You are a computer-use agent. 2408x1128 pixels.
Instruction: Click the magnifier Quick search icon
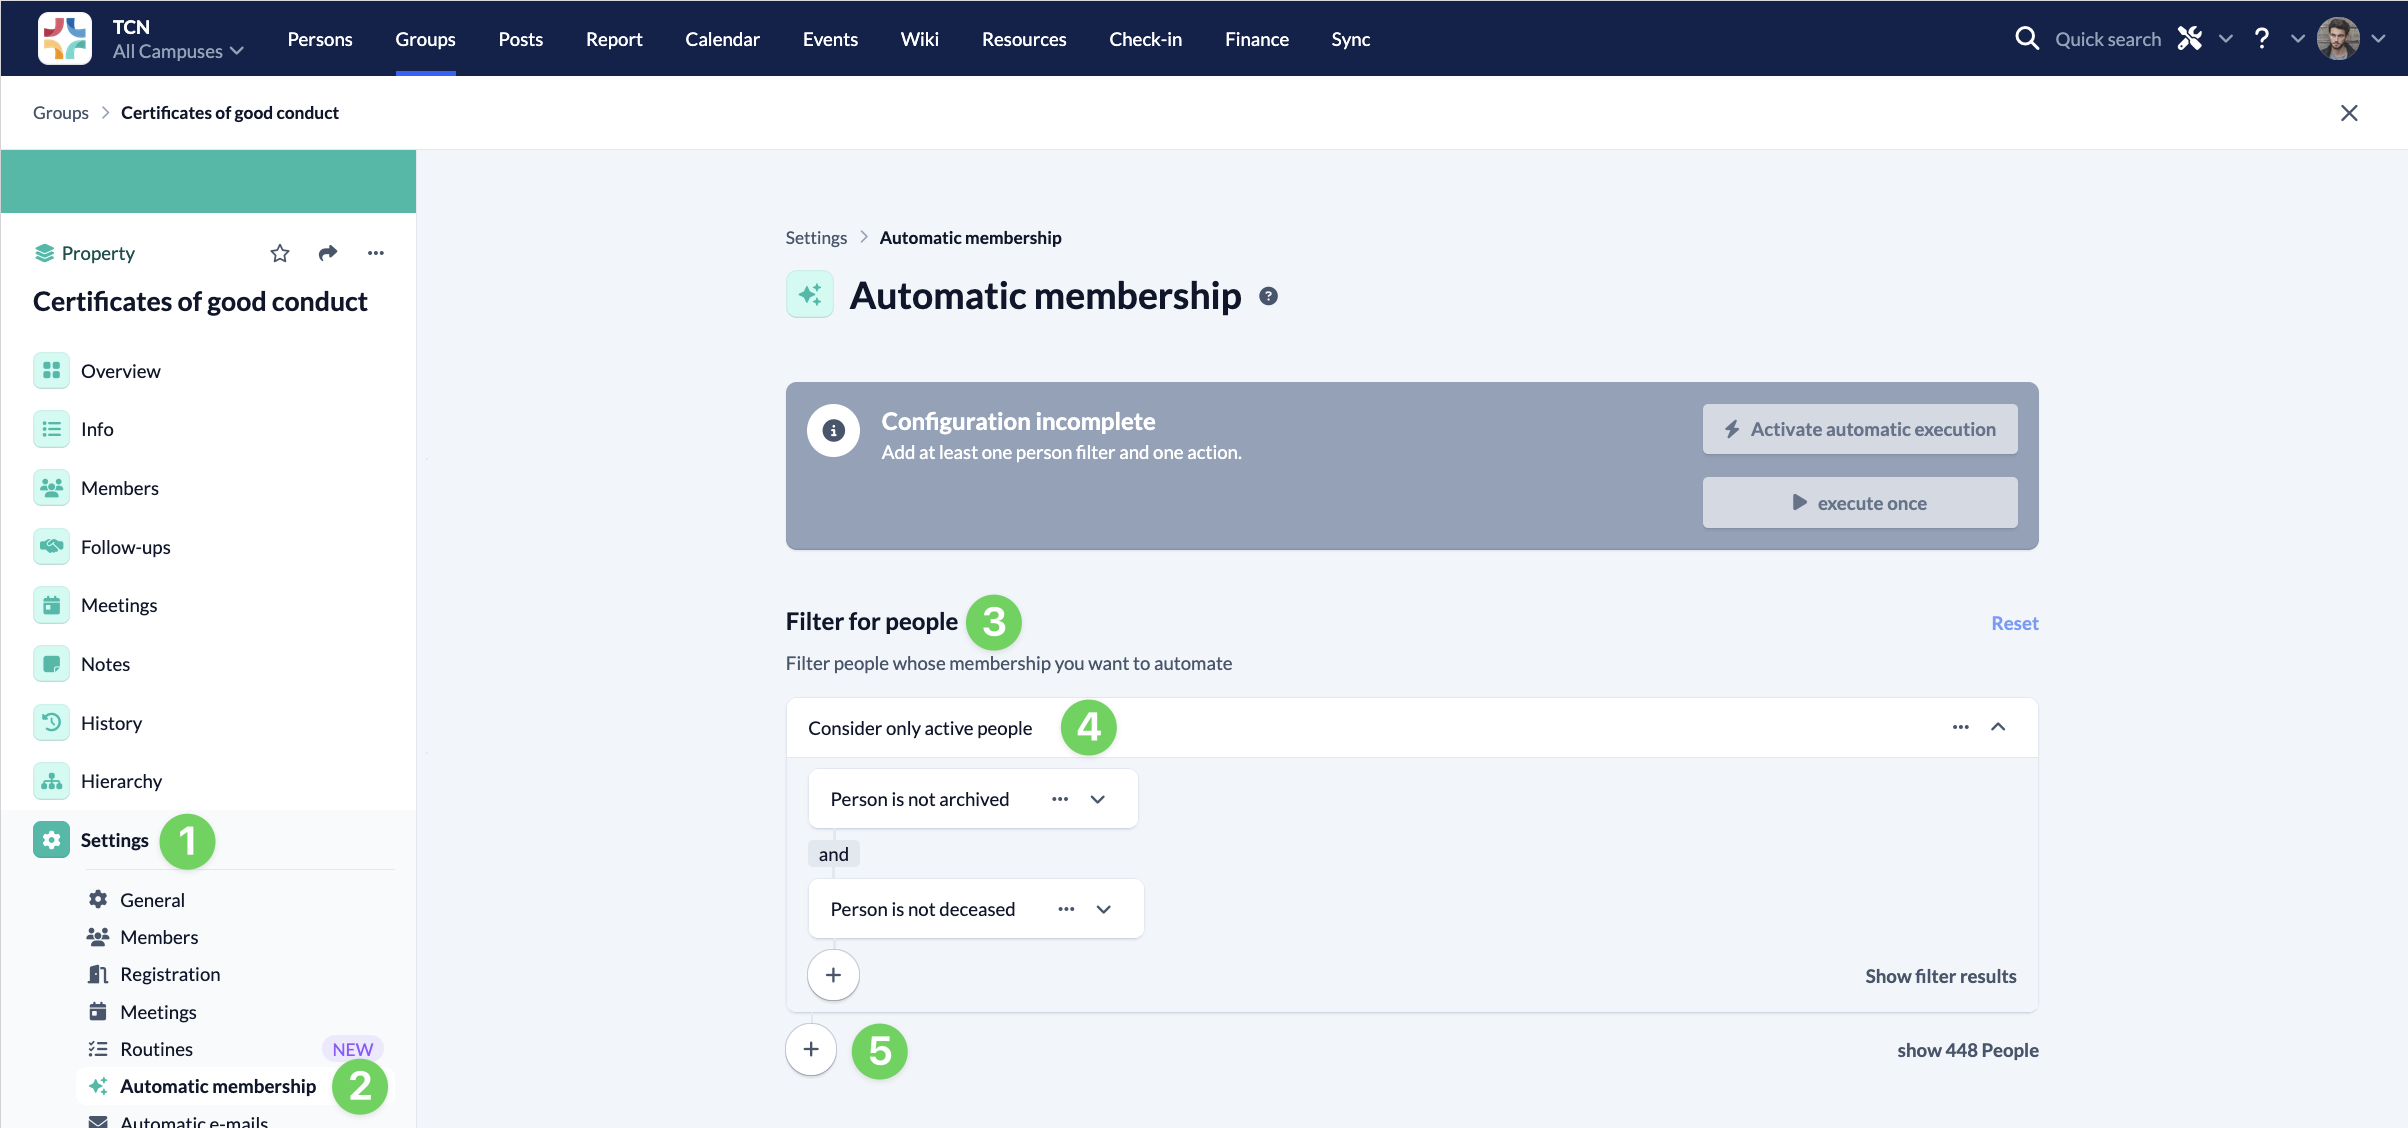pyautogui.click(x=2026, y=39)
